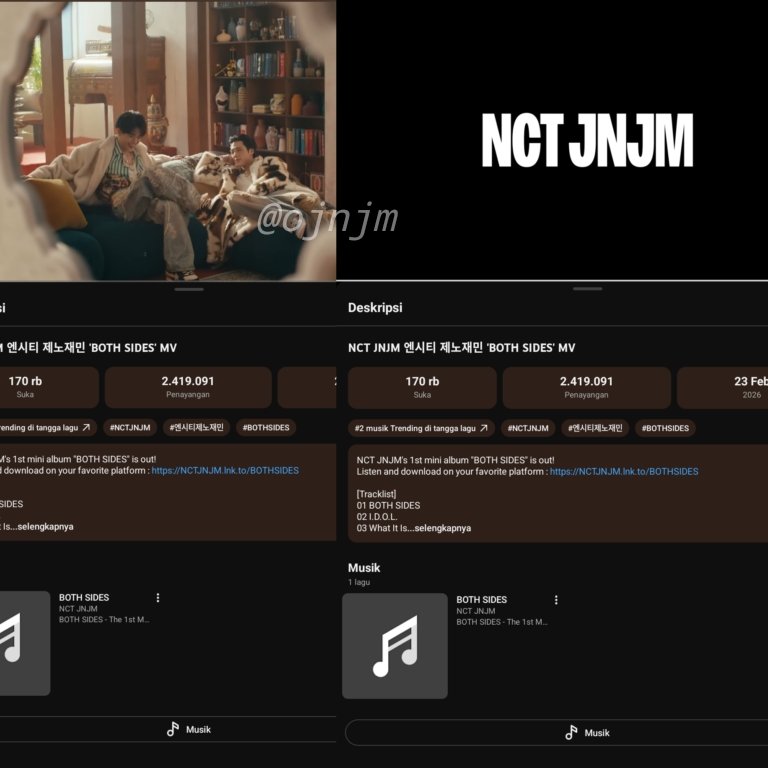Tap the video title in left screenshot
768x768 pixels.
(x=88, y=348)
